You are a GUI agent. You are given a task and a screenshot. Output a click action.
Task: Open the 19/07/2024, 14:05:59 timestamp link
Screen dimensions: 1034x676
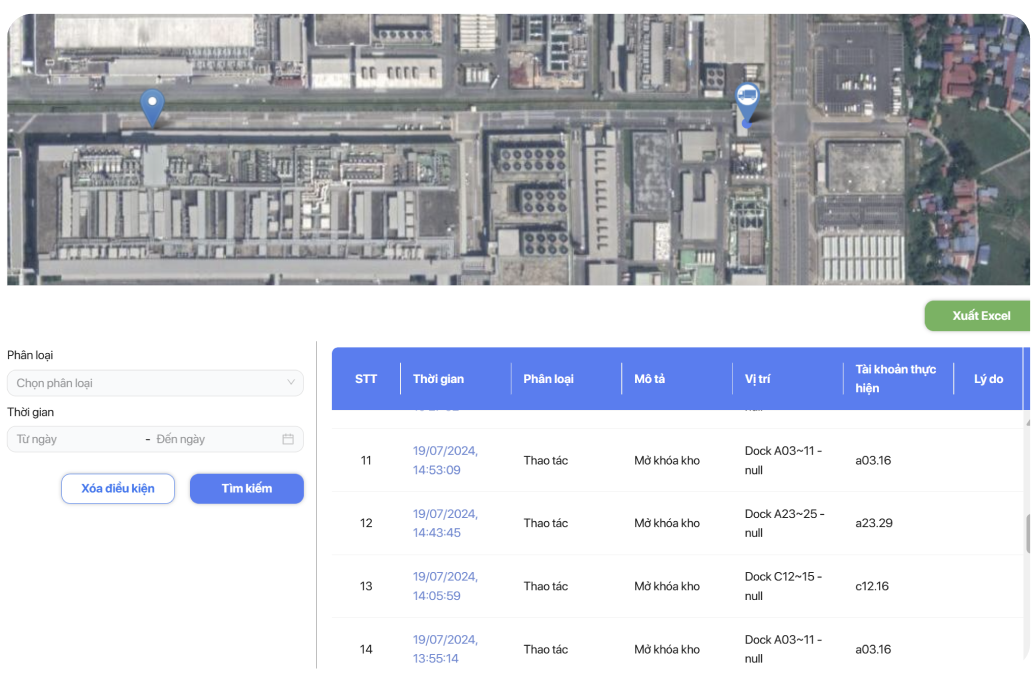(x=445, y=586)
